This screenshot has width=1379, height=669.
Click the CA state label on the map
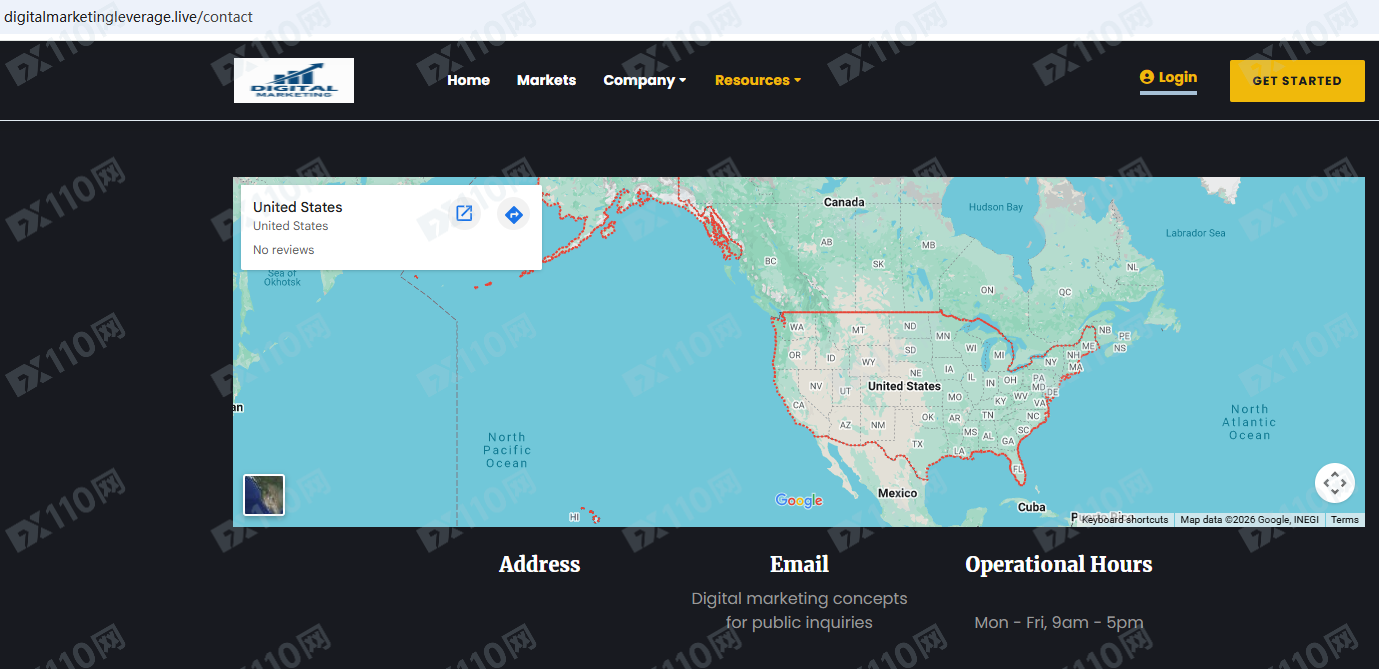(x=798, y=405)
